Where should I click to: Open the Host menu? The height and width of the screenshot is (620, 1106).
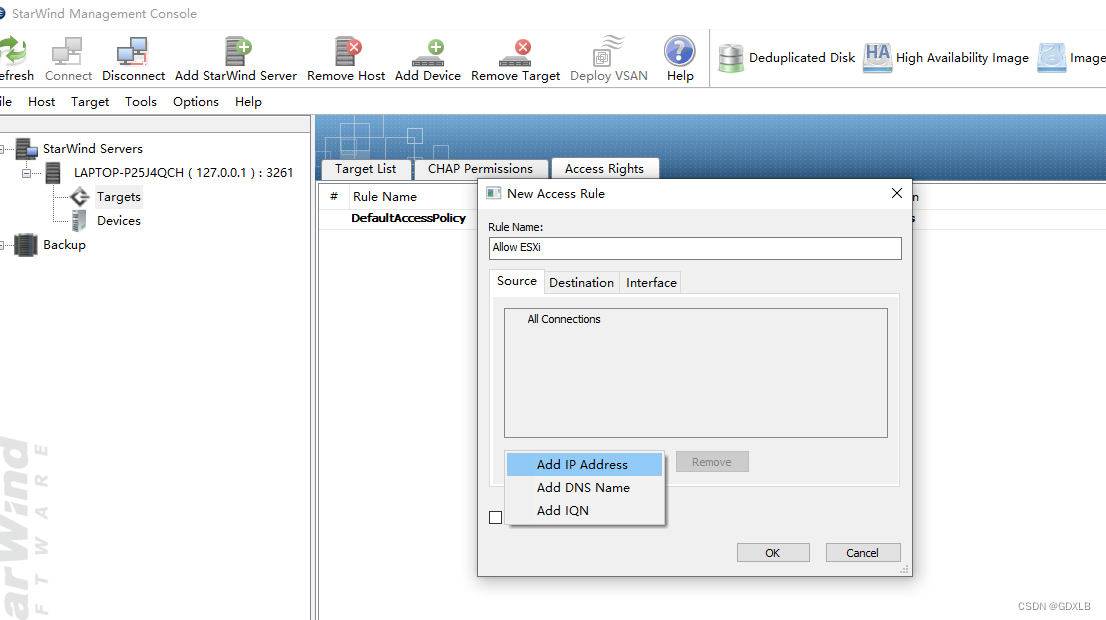(x=42, y=102)
